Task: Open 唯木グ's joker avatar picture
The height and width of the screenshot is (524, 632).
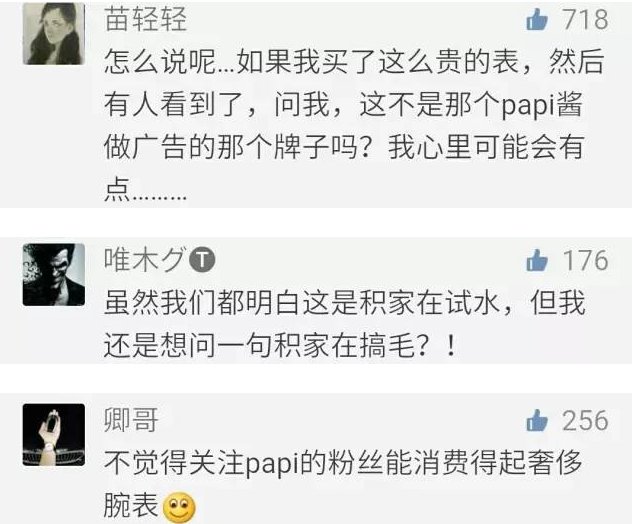Action: click(x=54, y=274)
